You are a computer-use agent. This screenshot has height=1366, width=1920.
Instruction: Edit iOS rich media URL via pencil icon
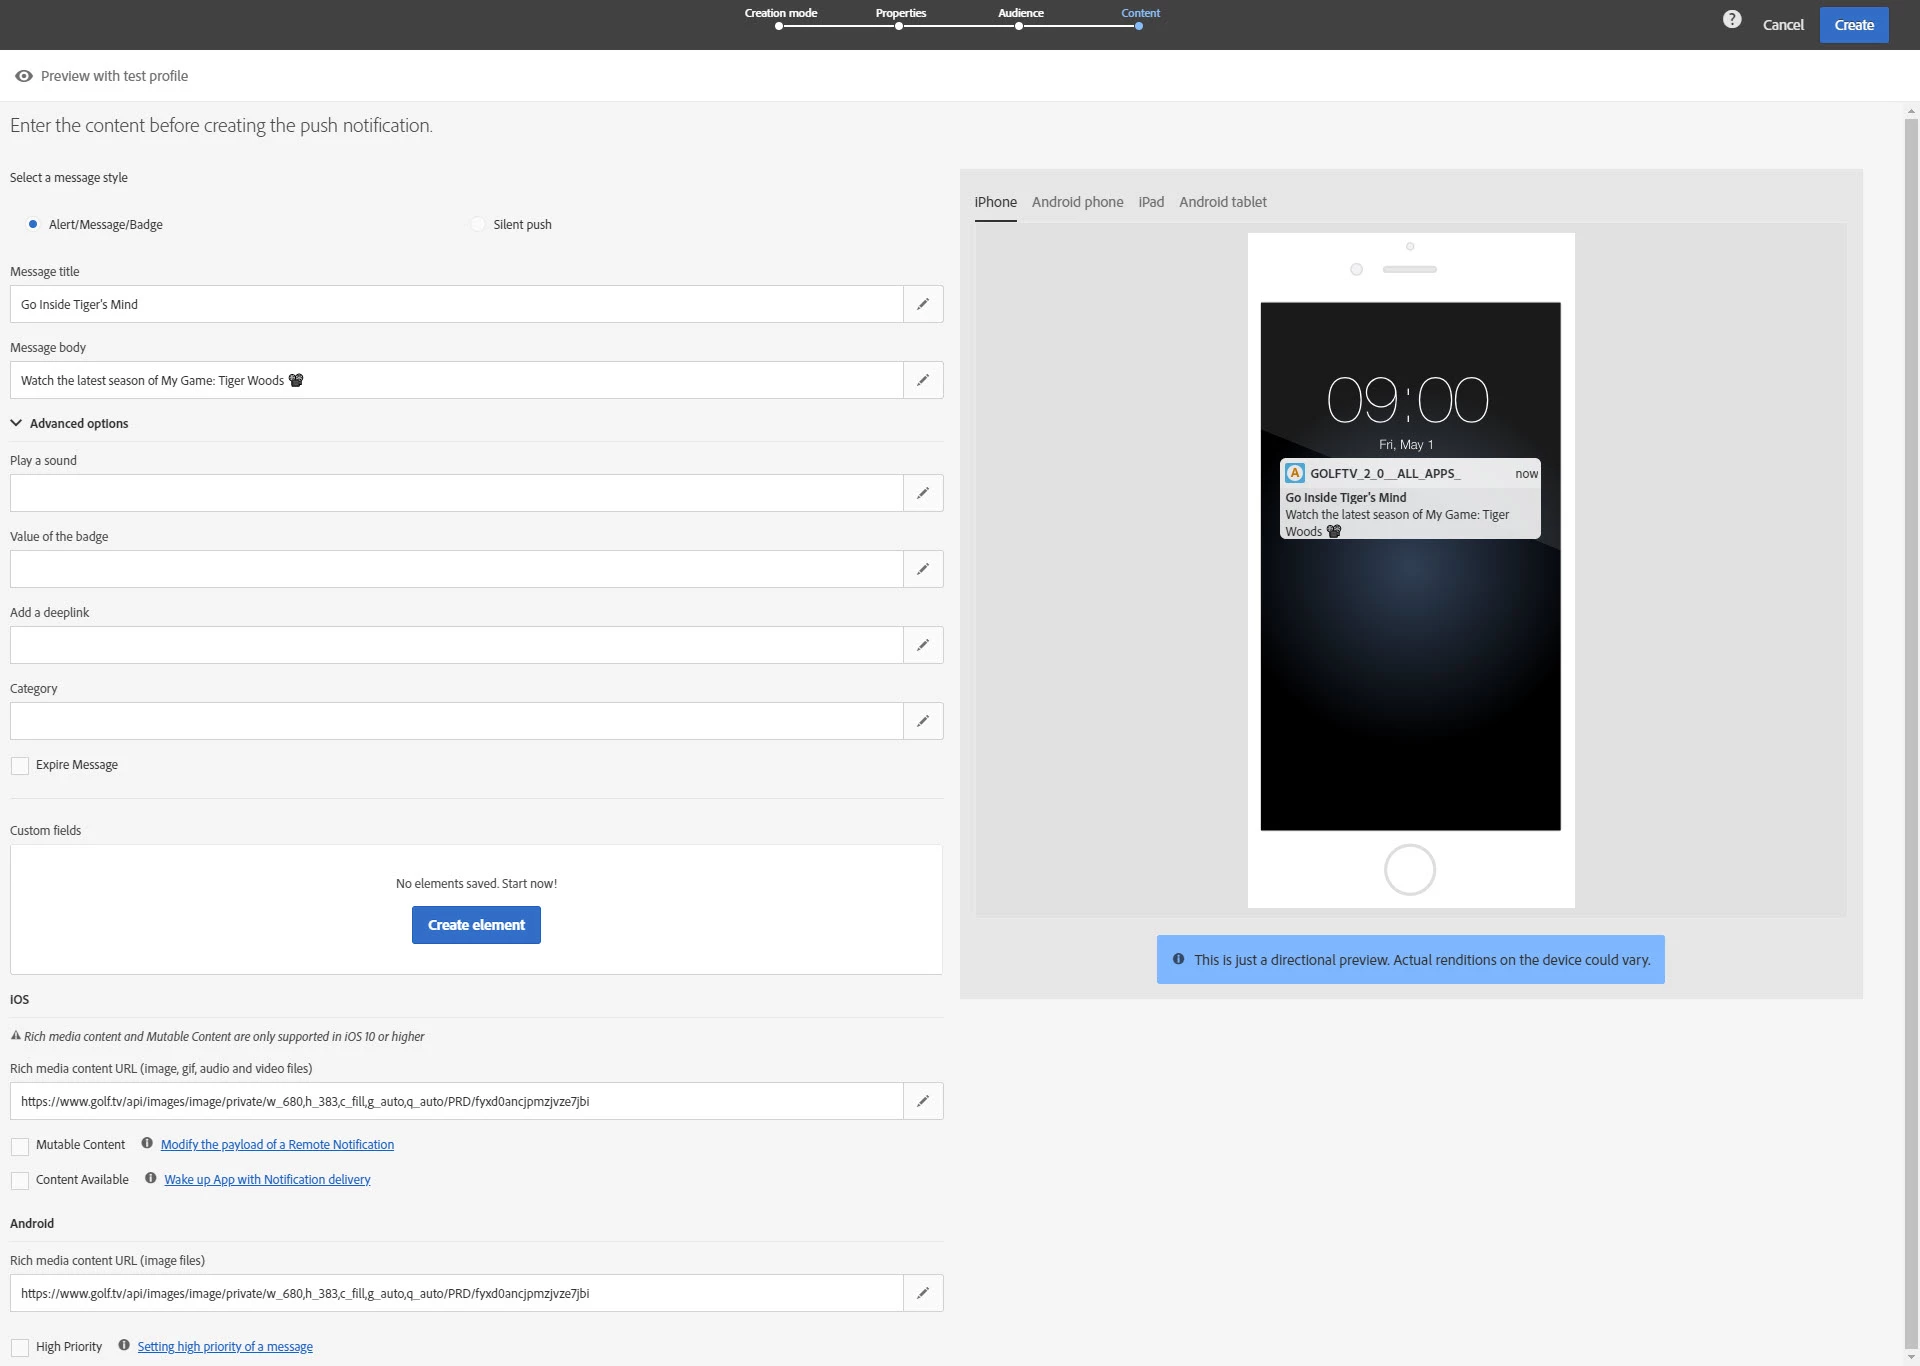tap(923, 1101)
